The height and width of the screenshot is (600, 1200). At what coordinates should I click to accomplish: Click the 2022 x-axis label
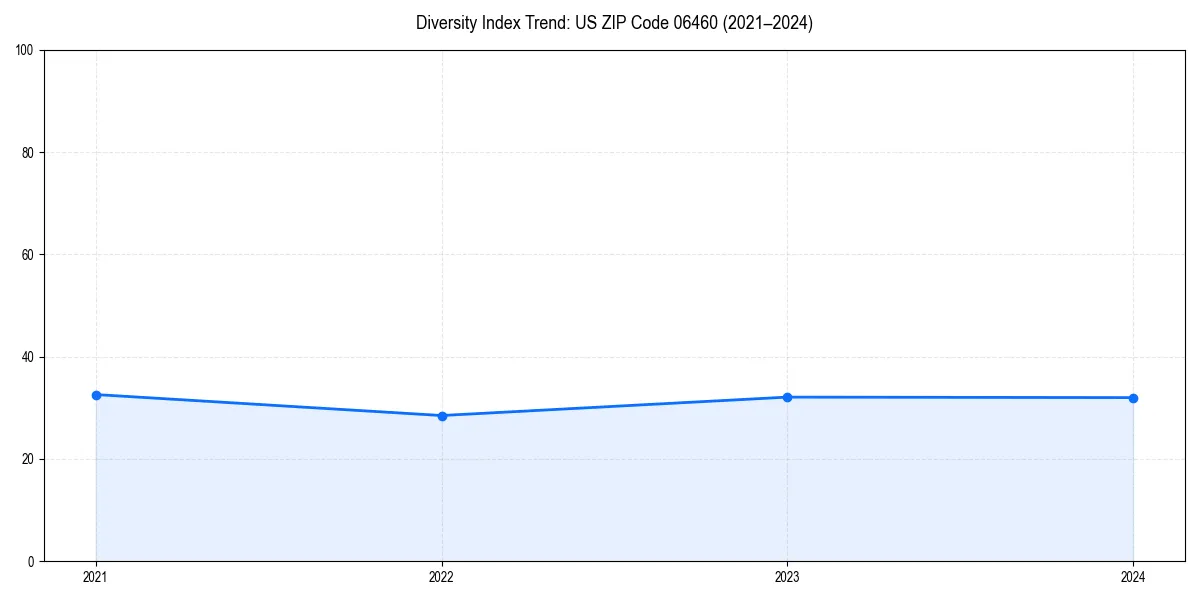(441, 577)
